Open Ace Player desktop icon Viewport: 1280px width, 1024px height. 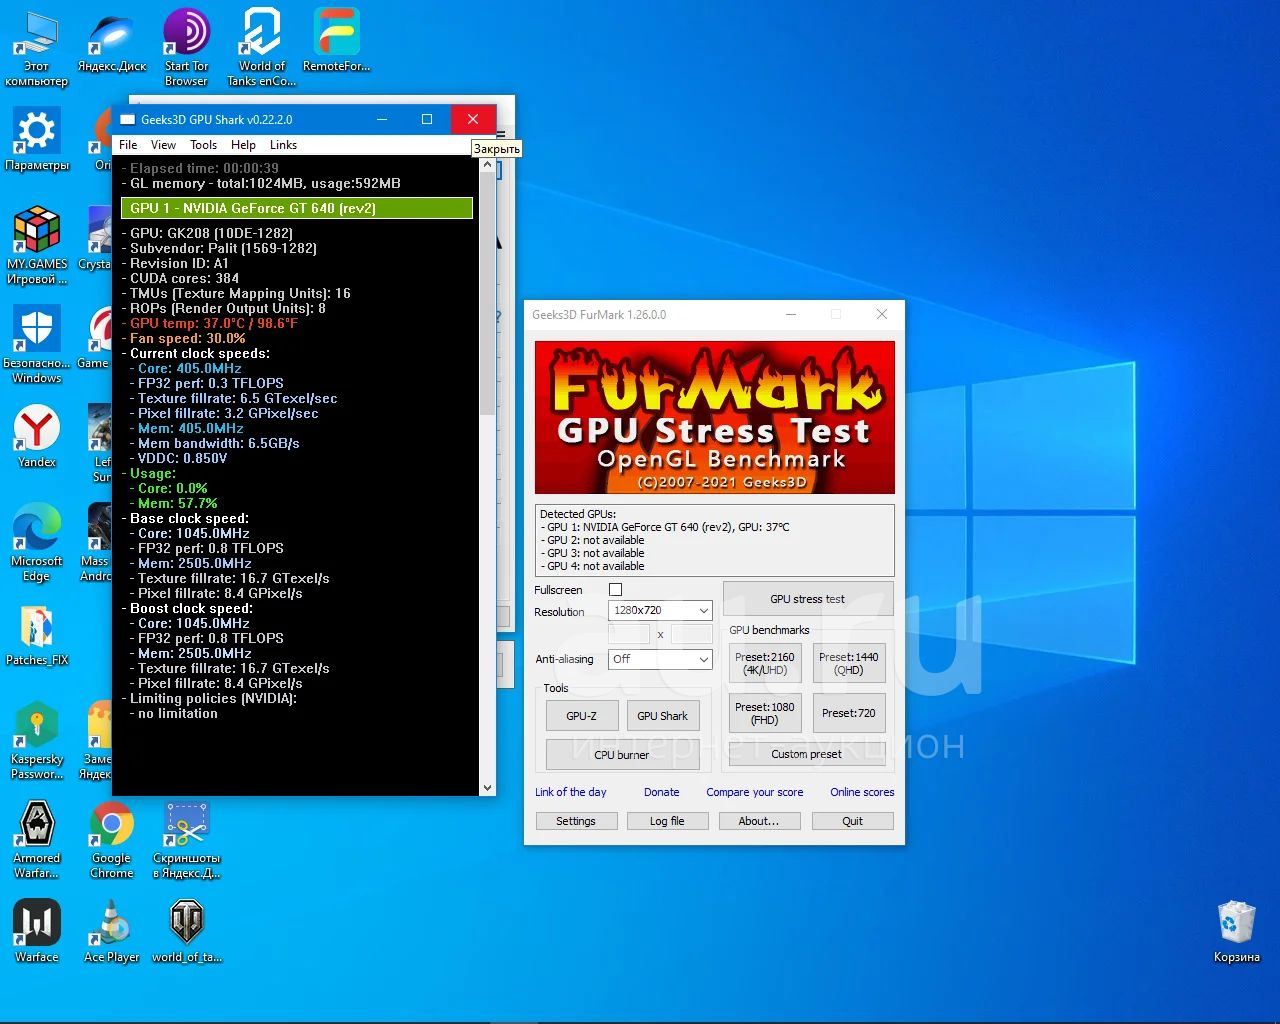pos(112,932)
